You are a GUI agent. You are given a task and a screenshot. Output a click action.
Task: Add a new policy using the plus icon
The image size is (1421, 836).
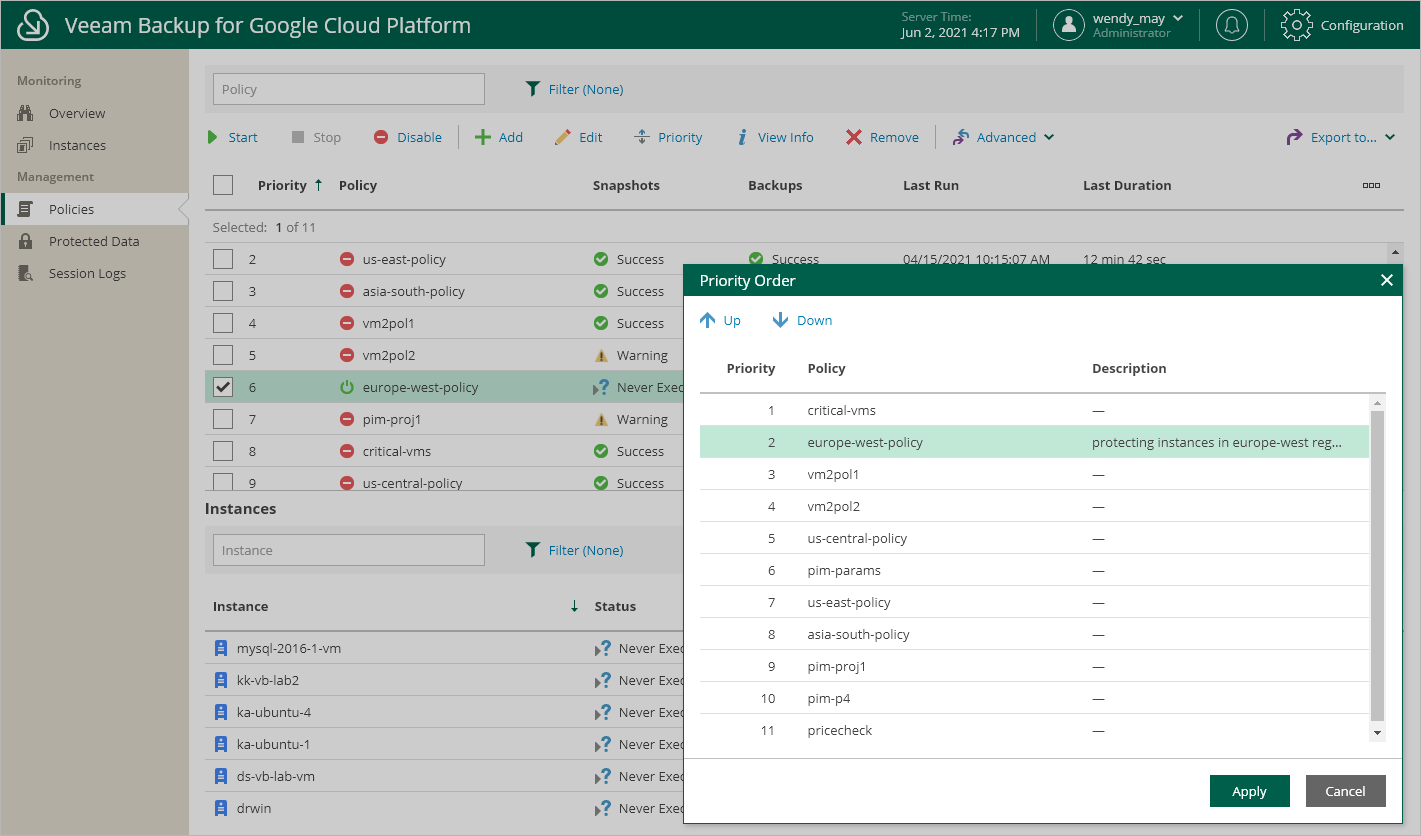483,137
